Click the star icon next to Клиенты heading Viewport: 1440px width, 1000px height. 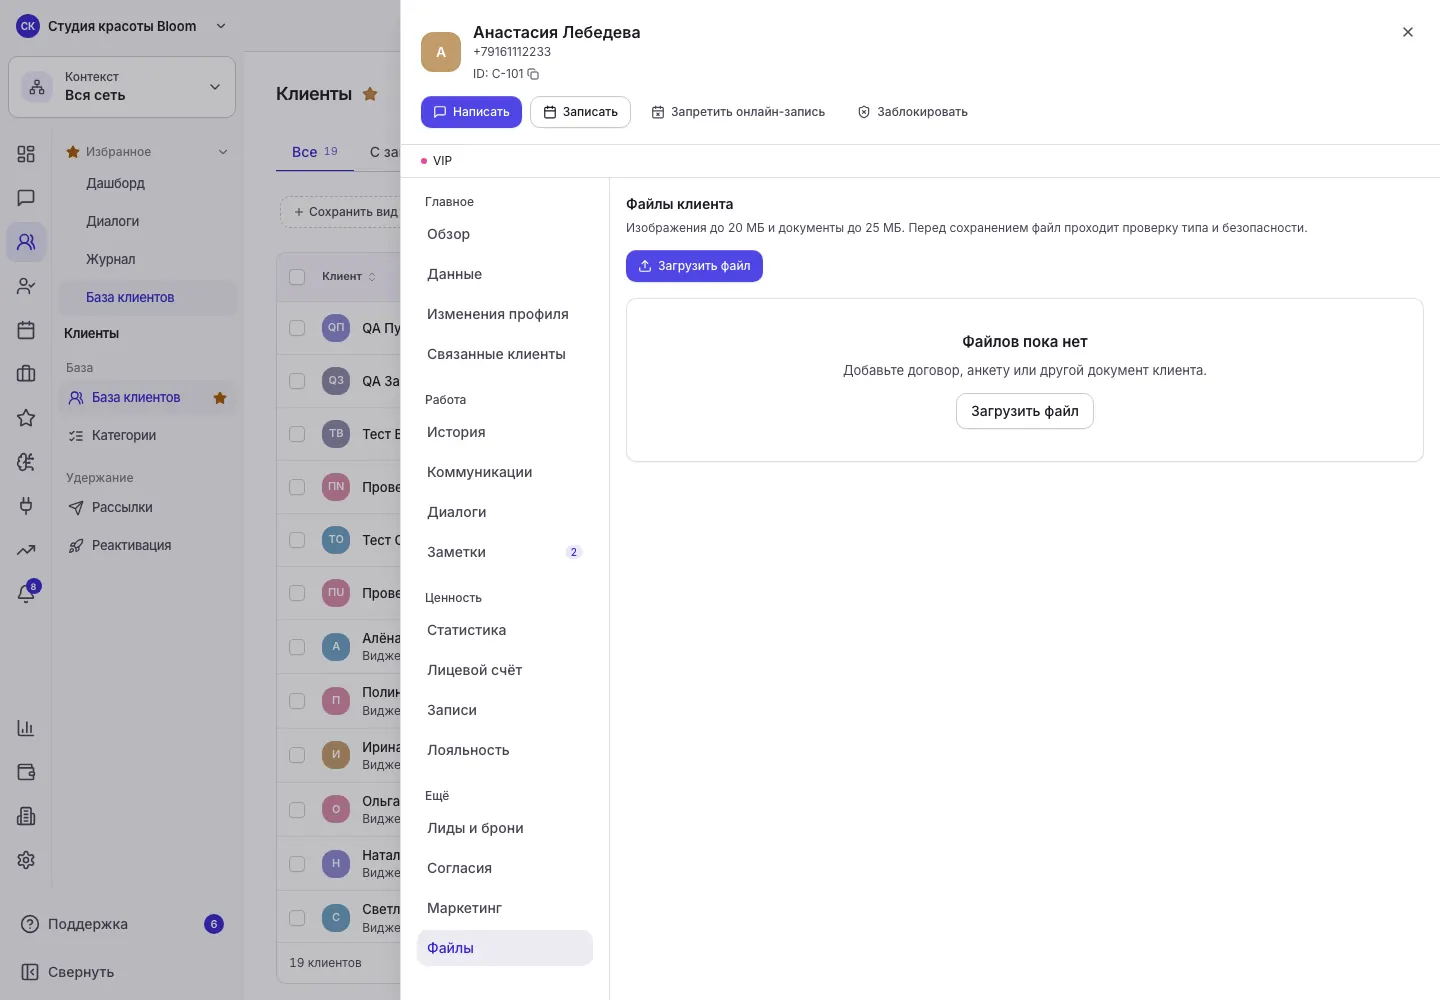(x=370, y=94)
